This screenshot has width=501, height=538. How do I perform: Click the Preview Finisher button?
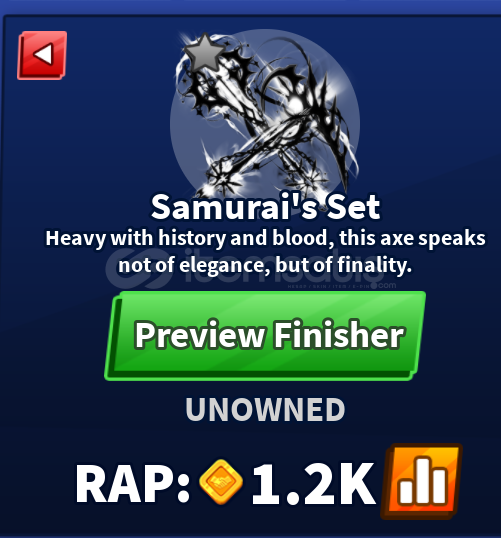pos(265,336)
